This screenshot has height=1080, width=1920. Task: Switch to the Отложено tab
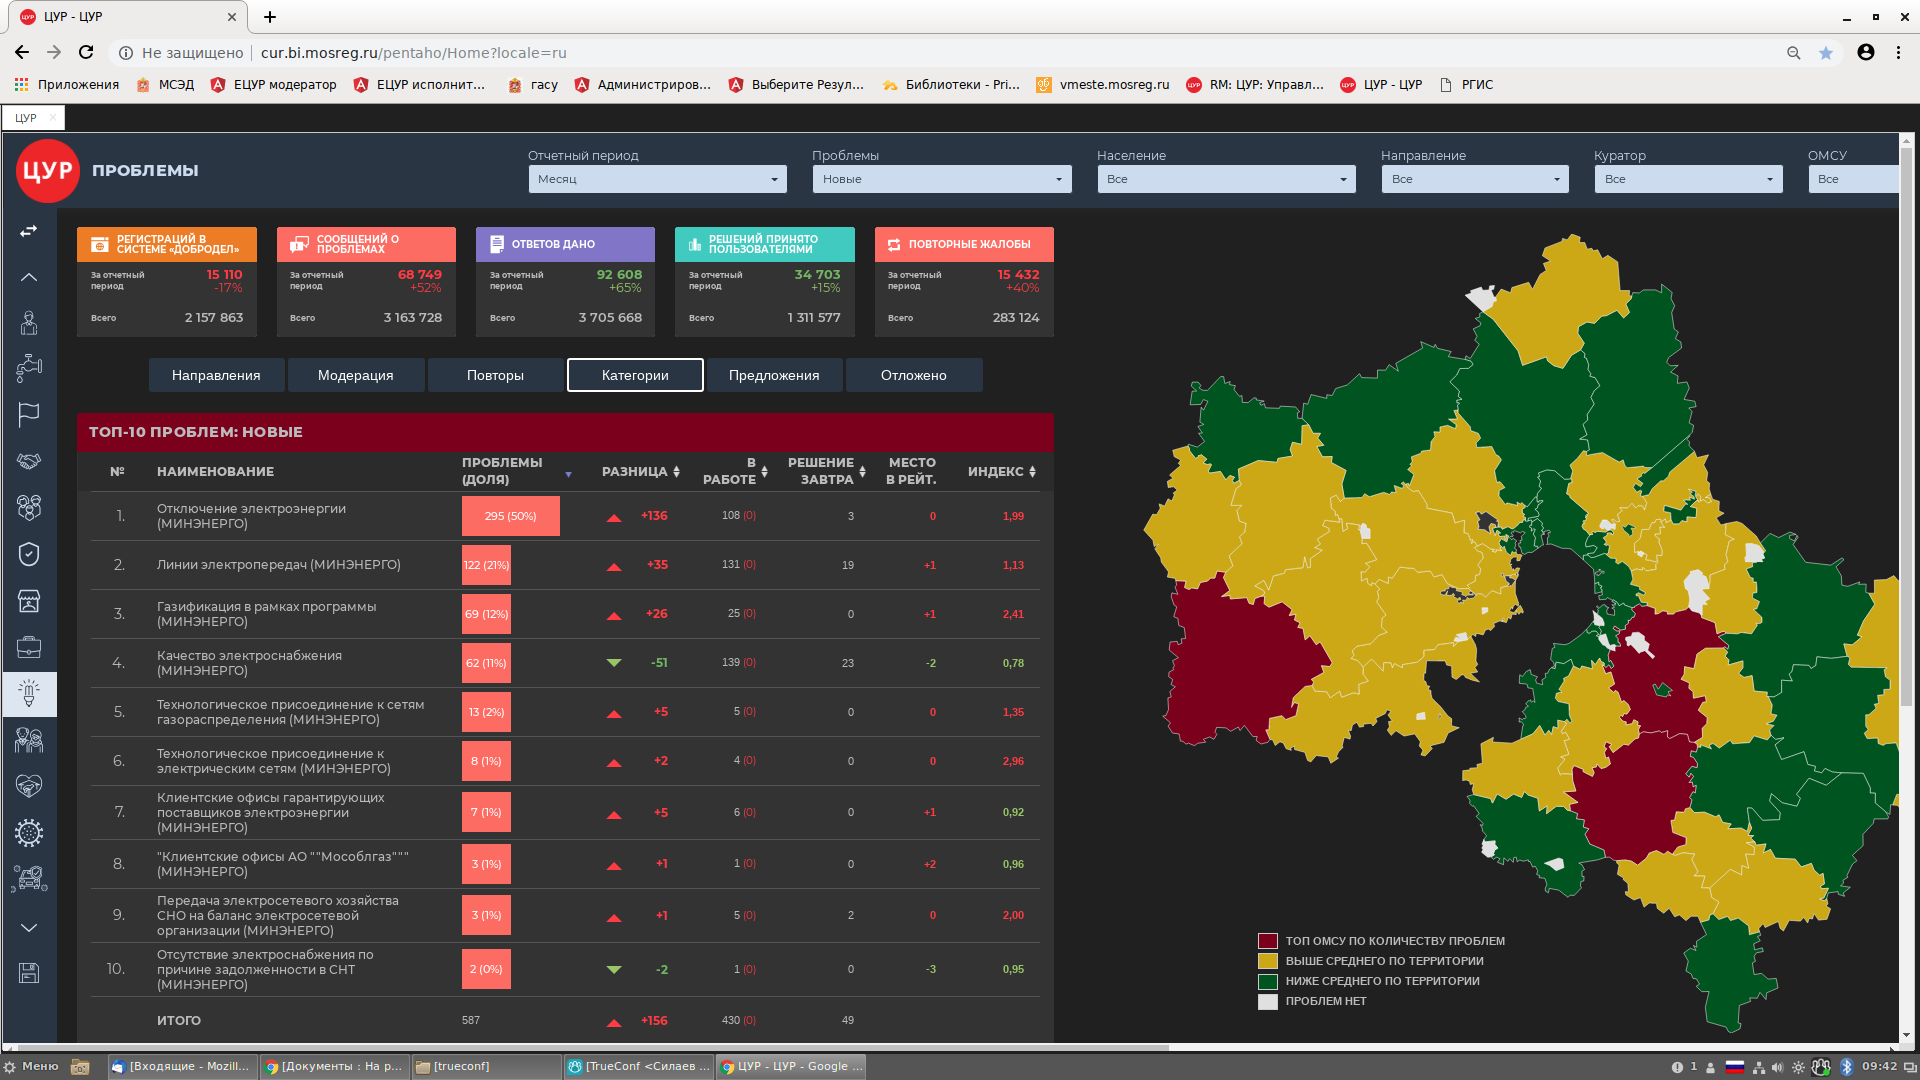coord(914,375)
